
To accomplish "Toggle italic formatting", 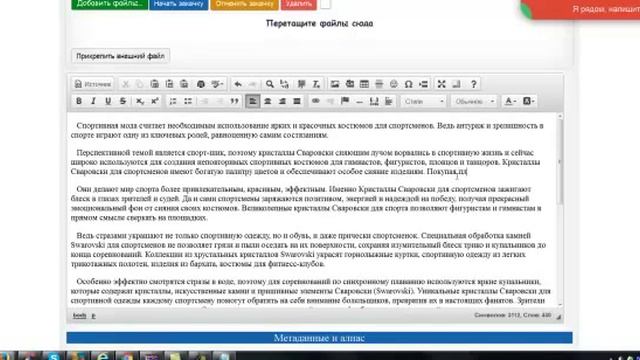I will [93, 101].
